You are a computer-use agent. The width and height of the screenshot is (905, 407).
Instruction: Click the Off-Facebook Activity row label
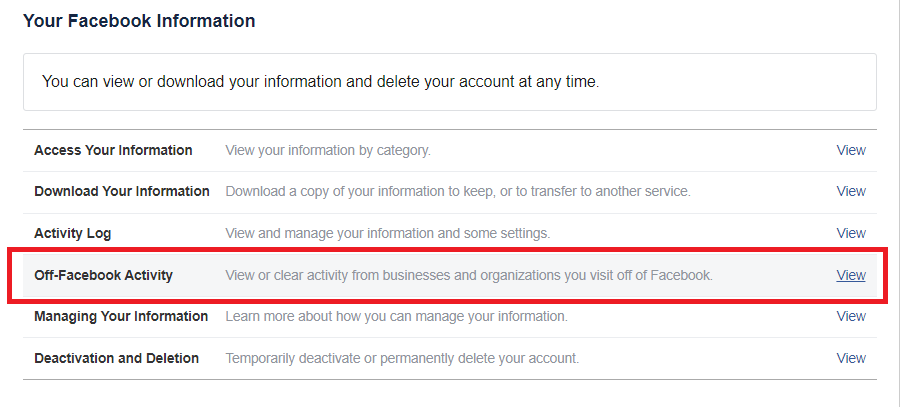pyautogui.click(x=103, y=275)
